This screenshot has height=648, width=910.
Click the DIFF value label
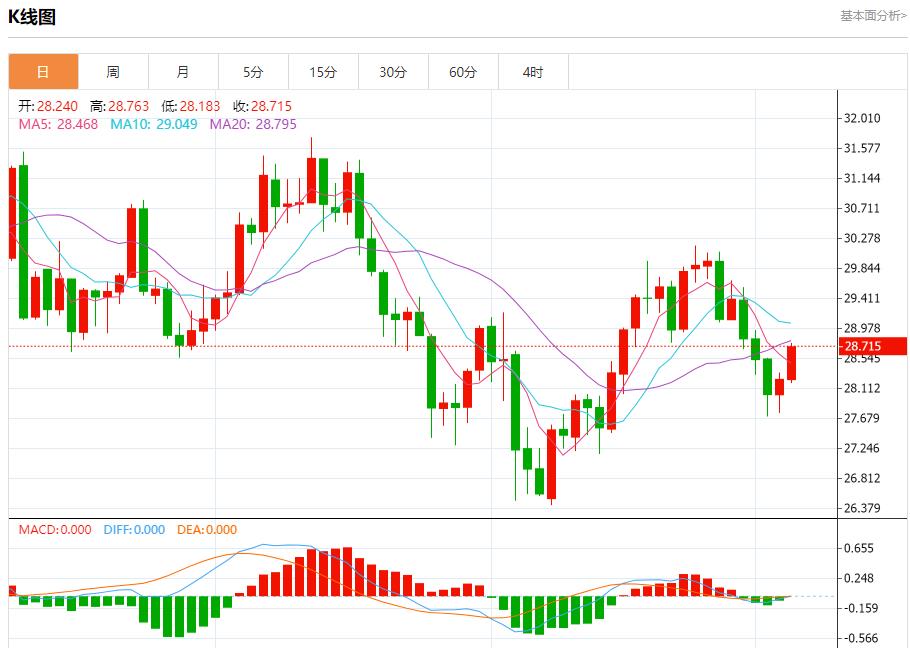134,530
